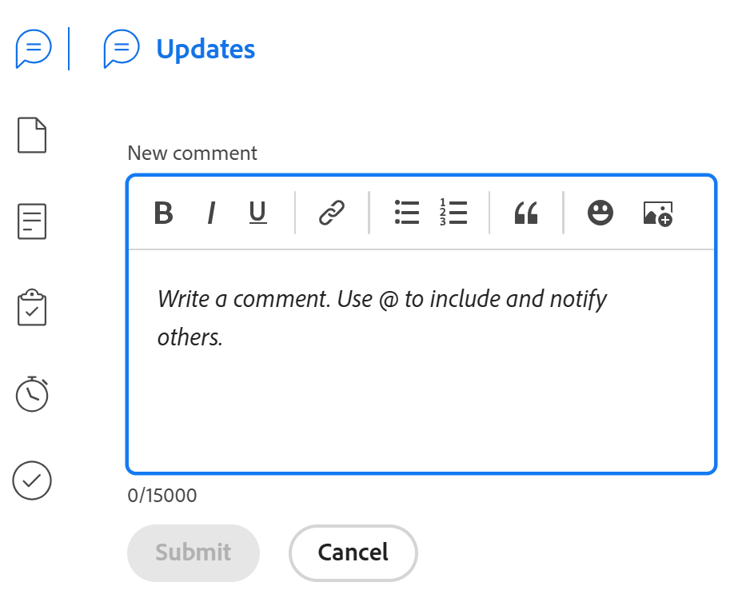Insert a hyperlink with the link icon
The width and height of the screenshot is (750, 602).
331,213
